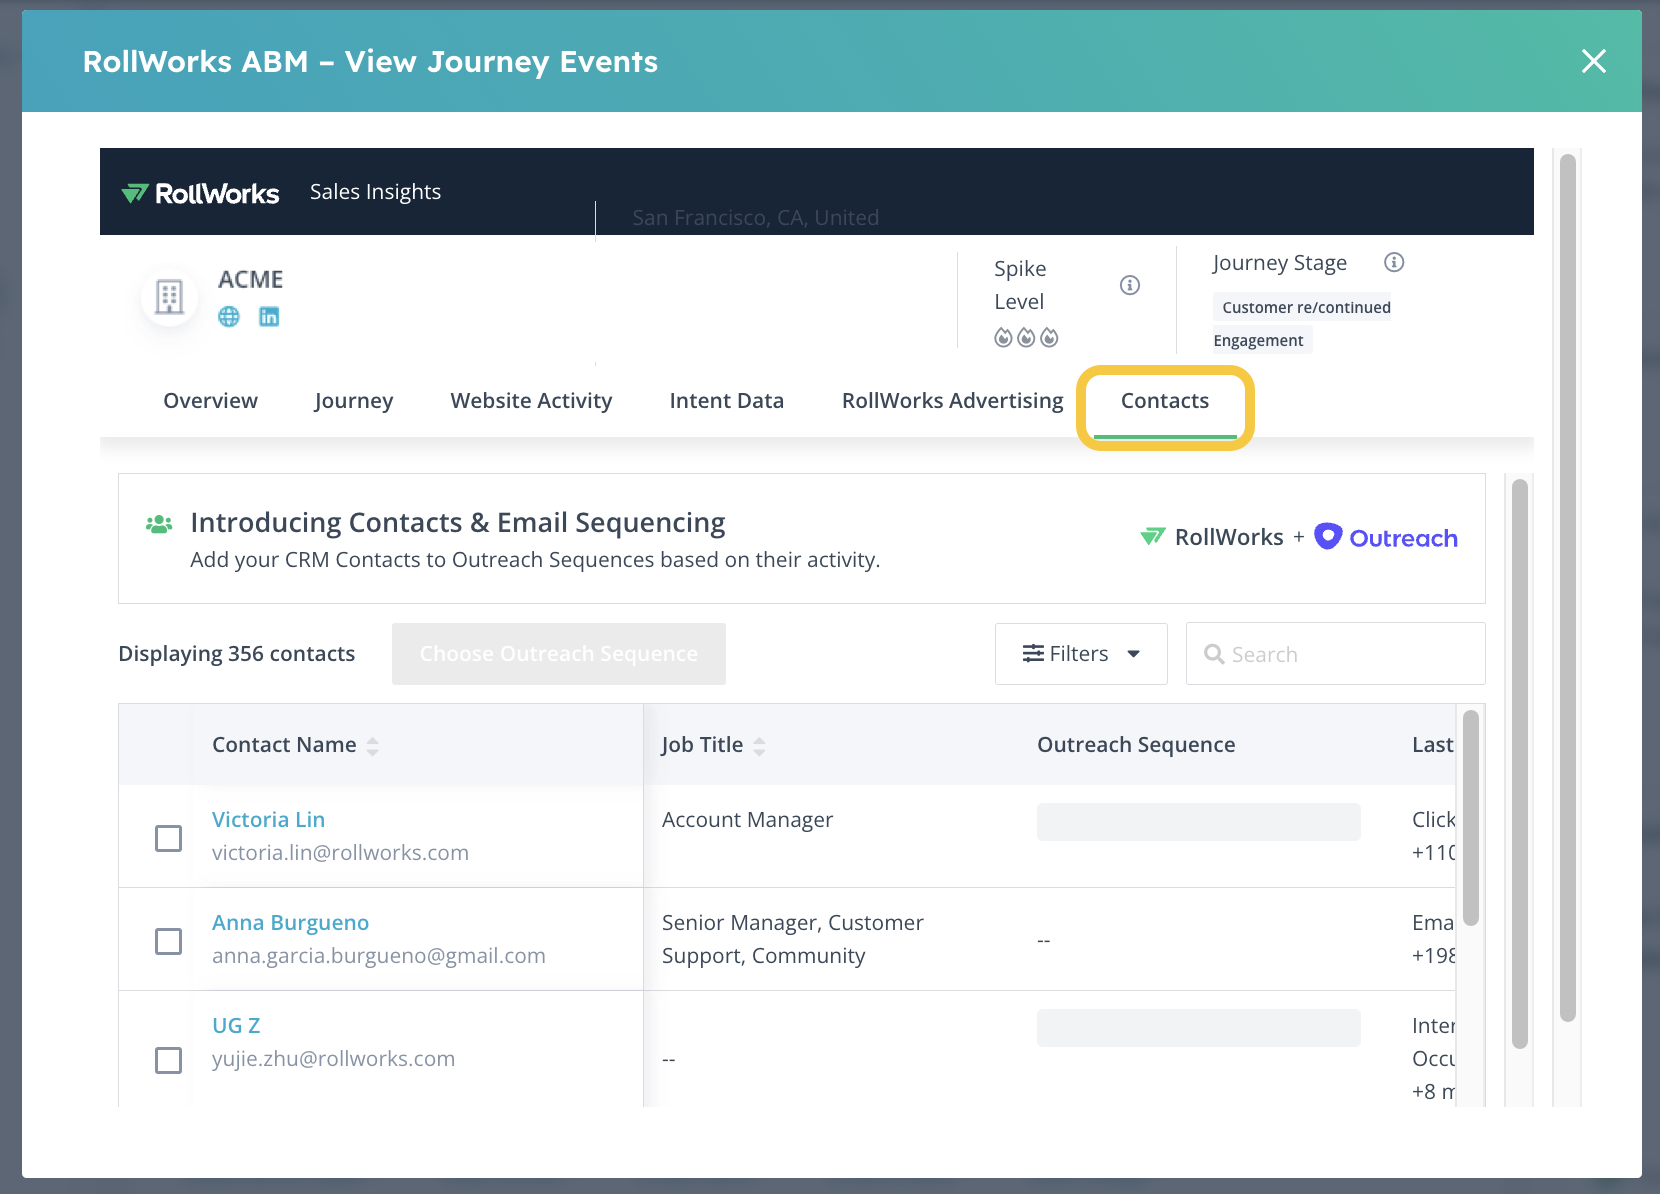Open the Intent Data tab
Viewport: 1660px width, 1194px height.
726,401
